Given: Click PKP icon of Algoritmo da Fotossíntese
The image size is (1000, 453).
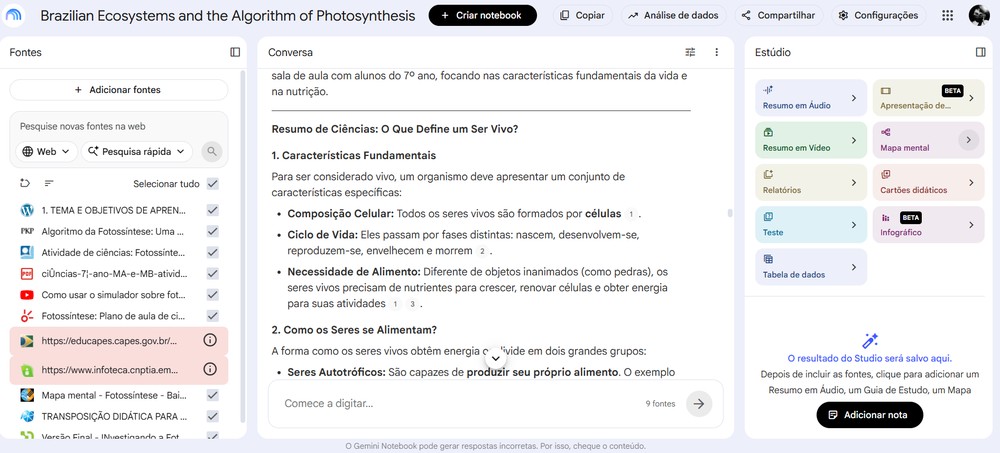Looking at the screenshot, I should 27,231.
